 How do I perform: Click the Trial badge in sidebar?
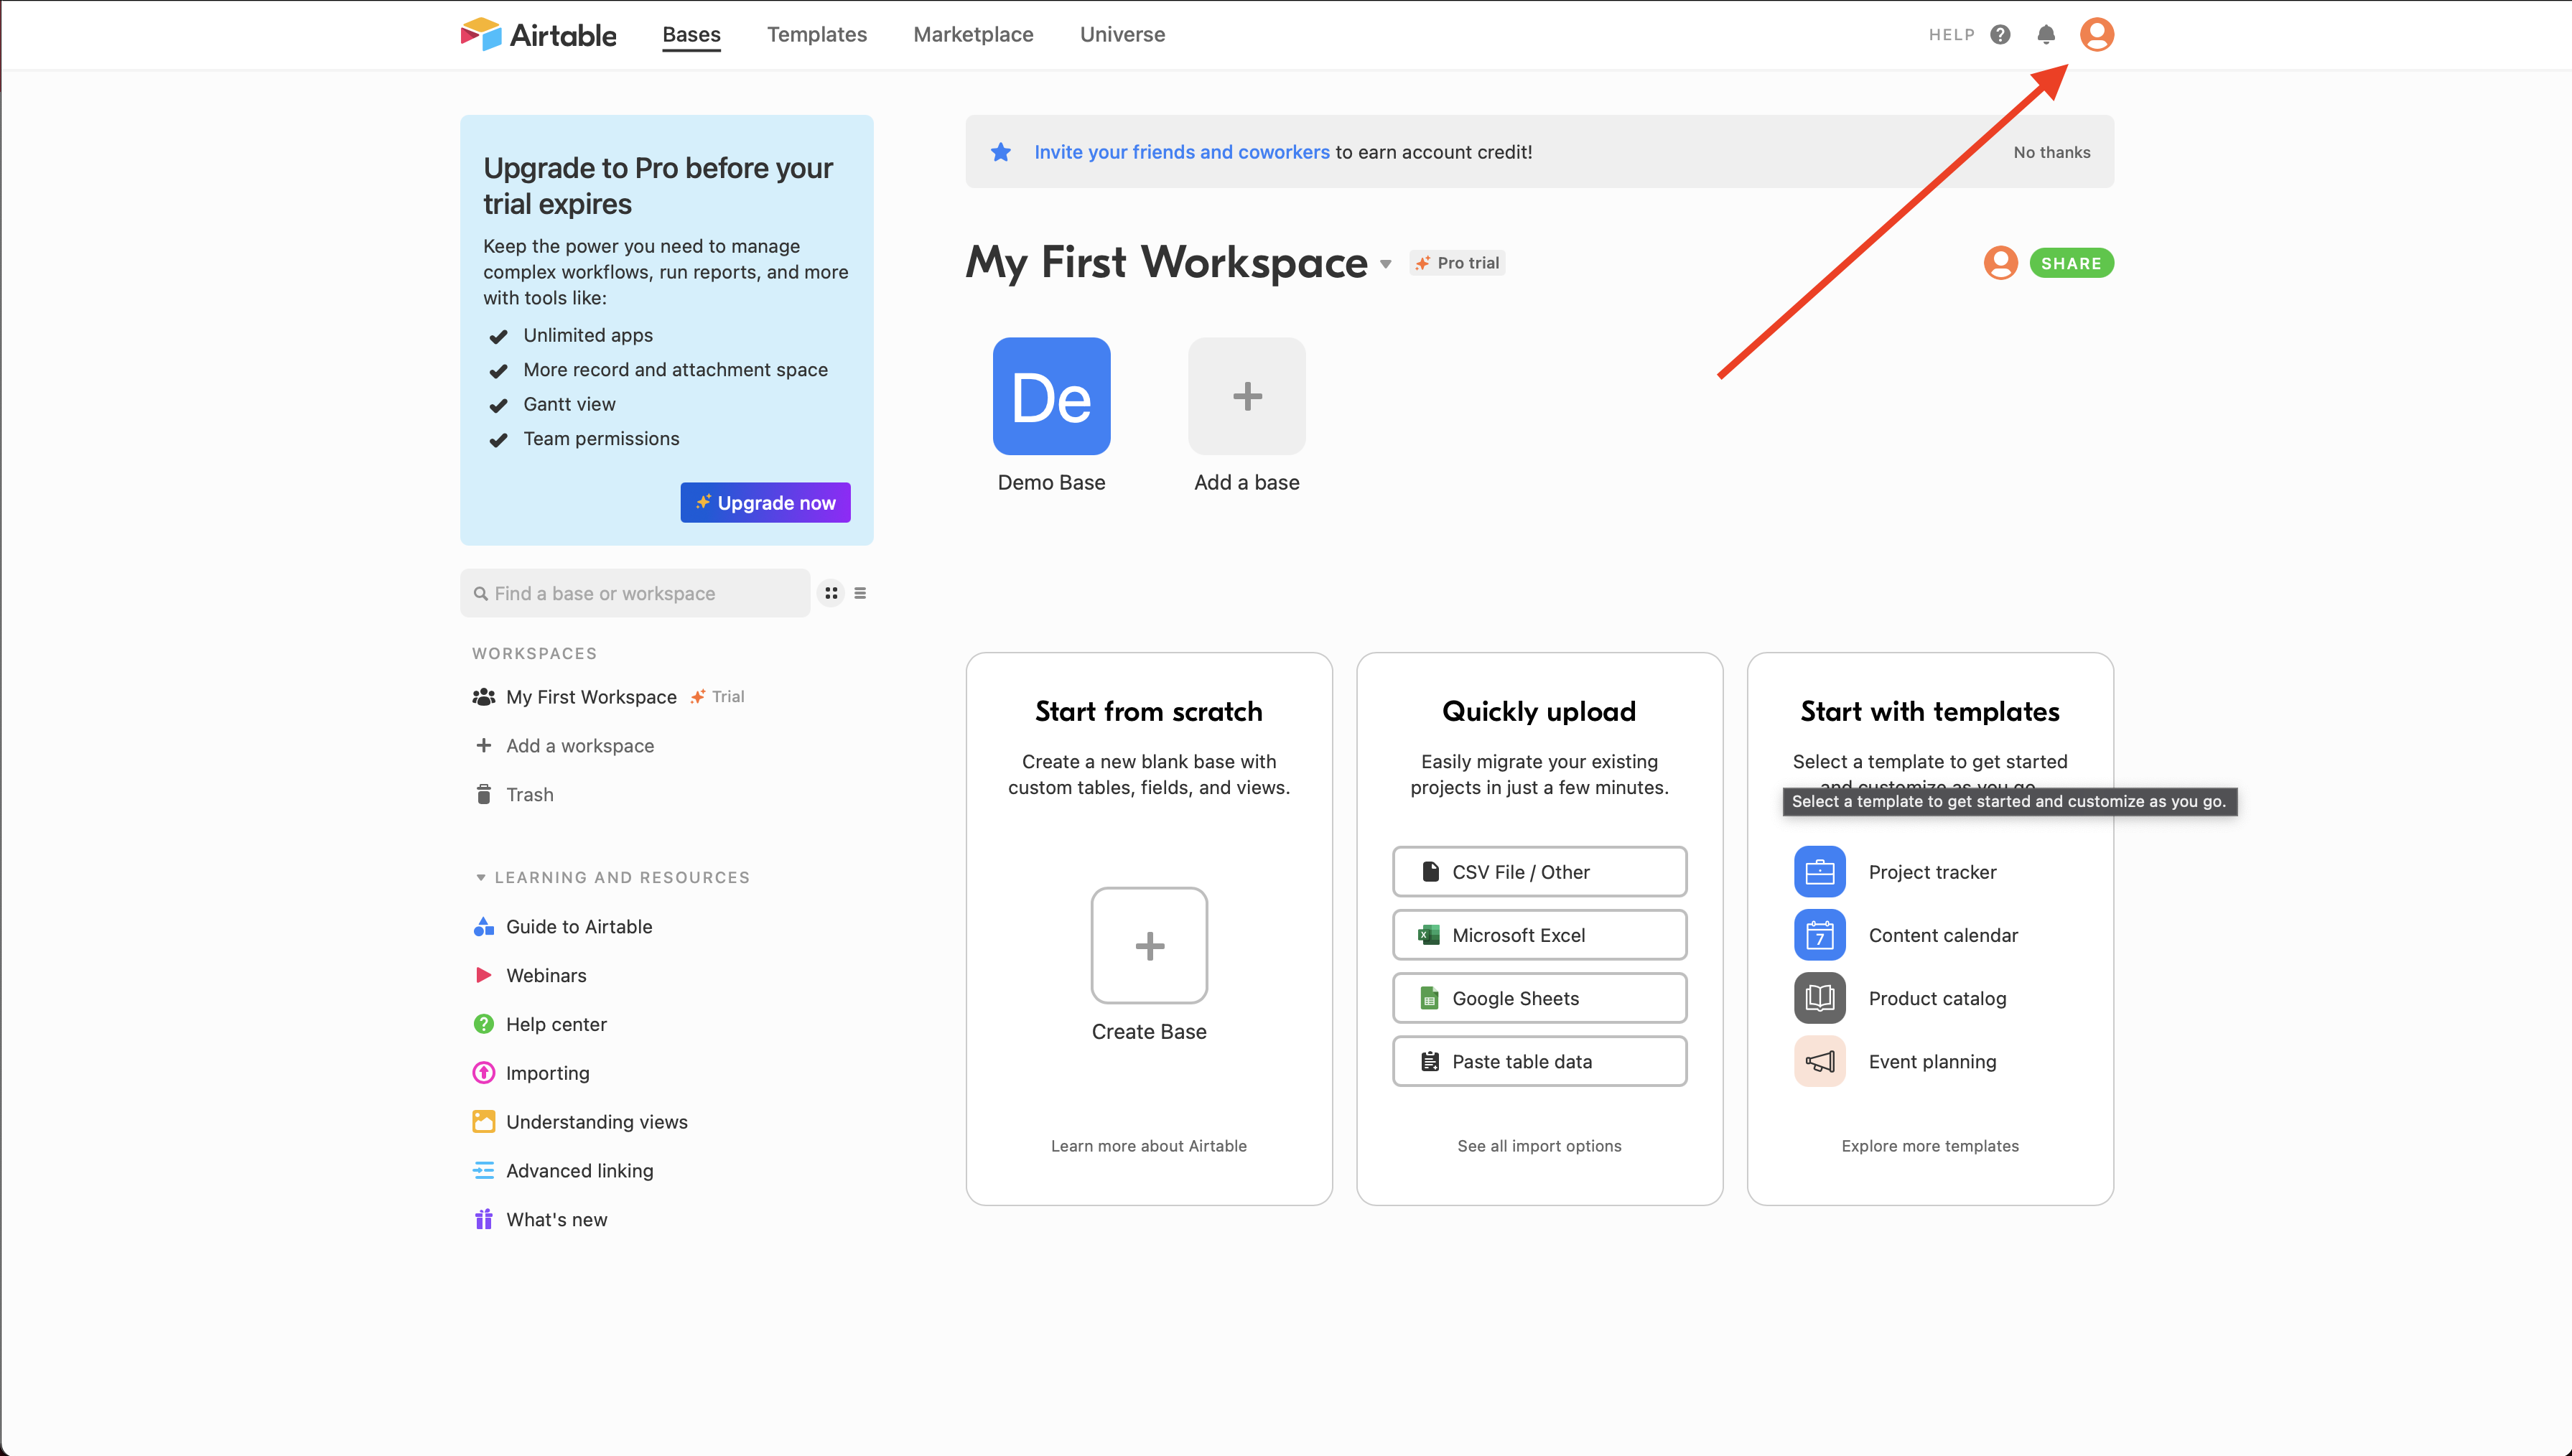tap(718, 697)
